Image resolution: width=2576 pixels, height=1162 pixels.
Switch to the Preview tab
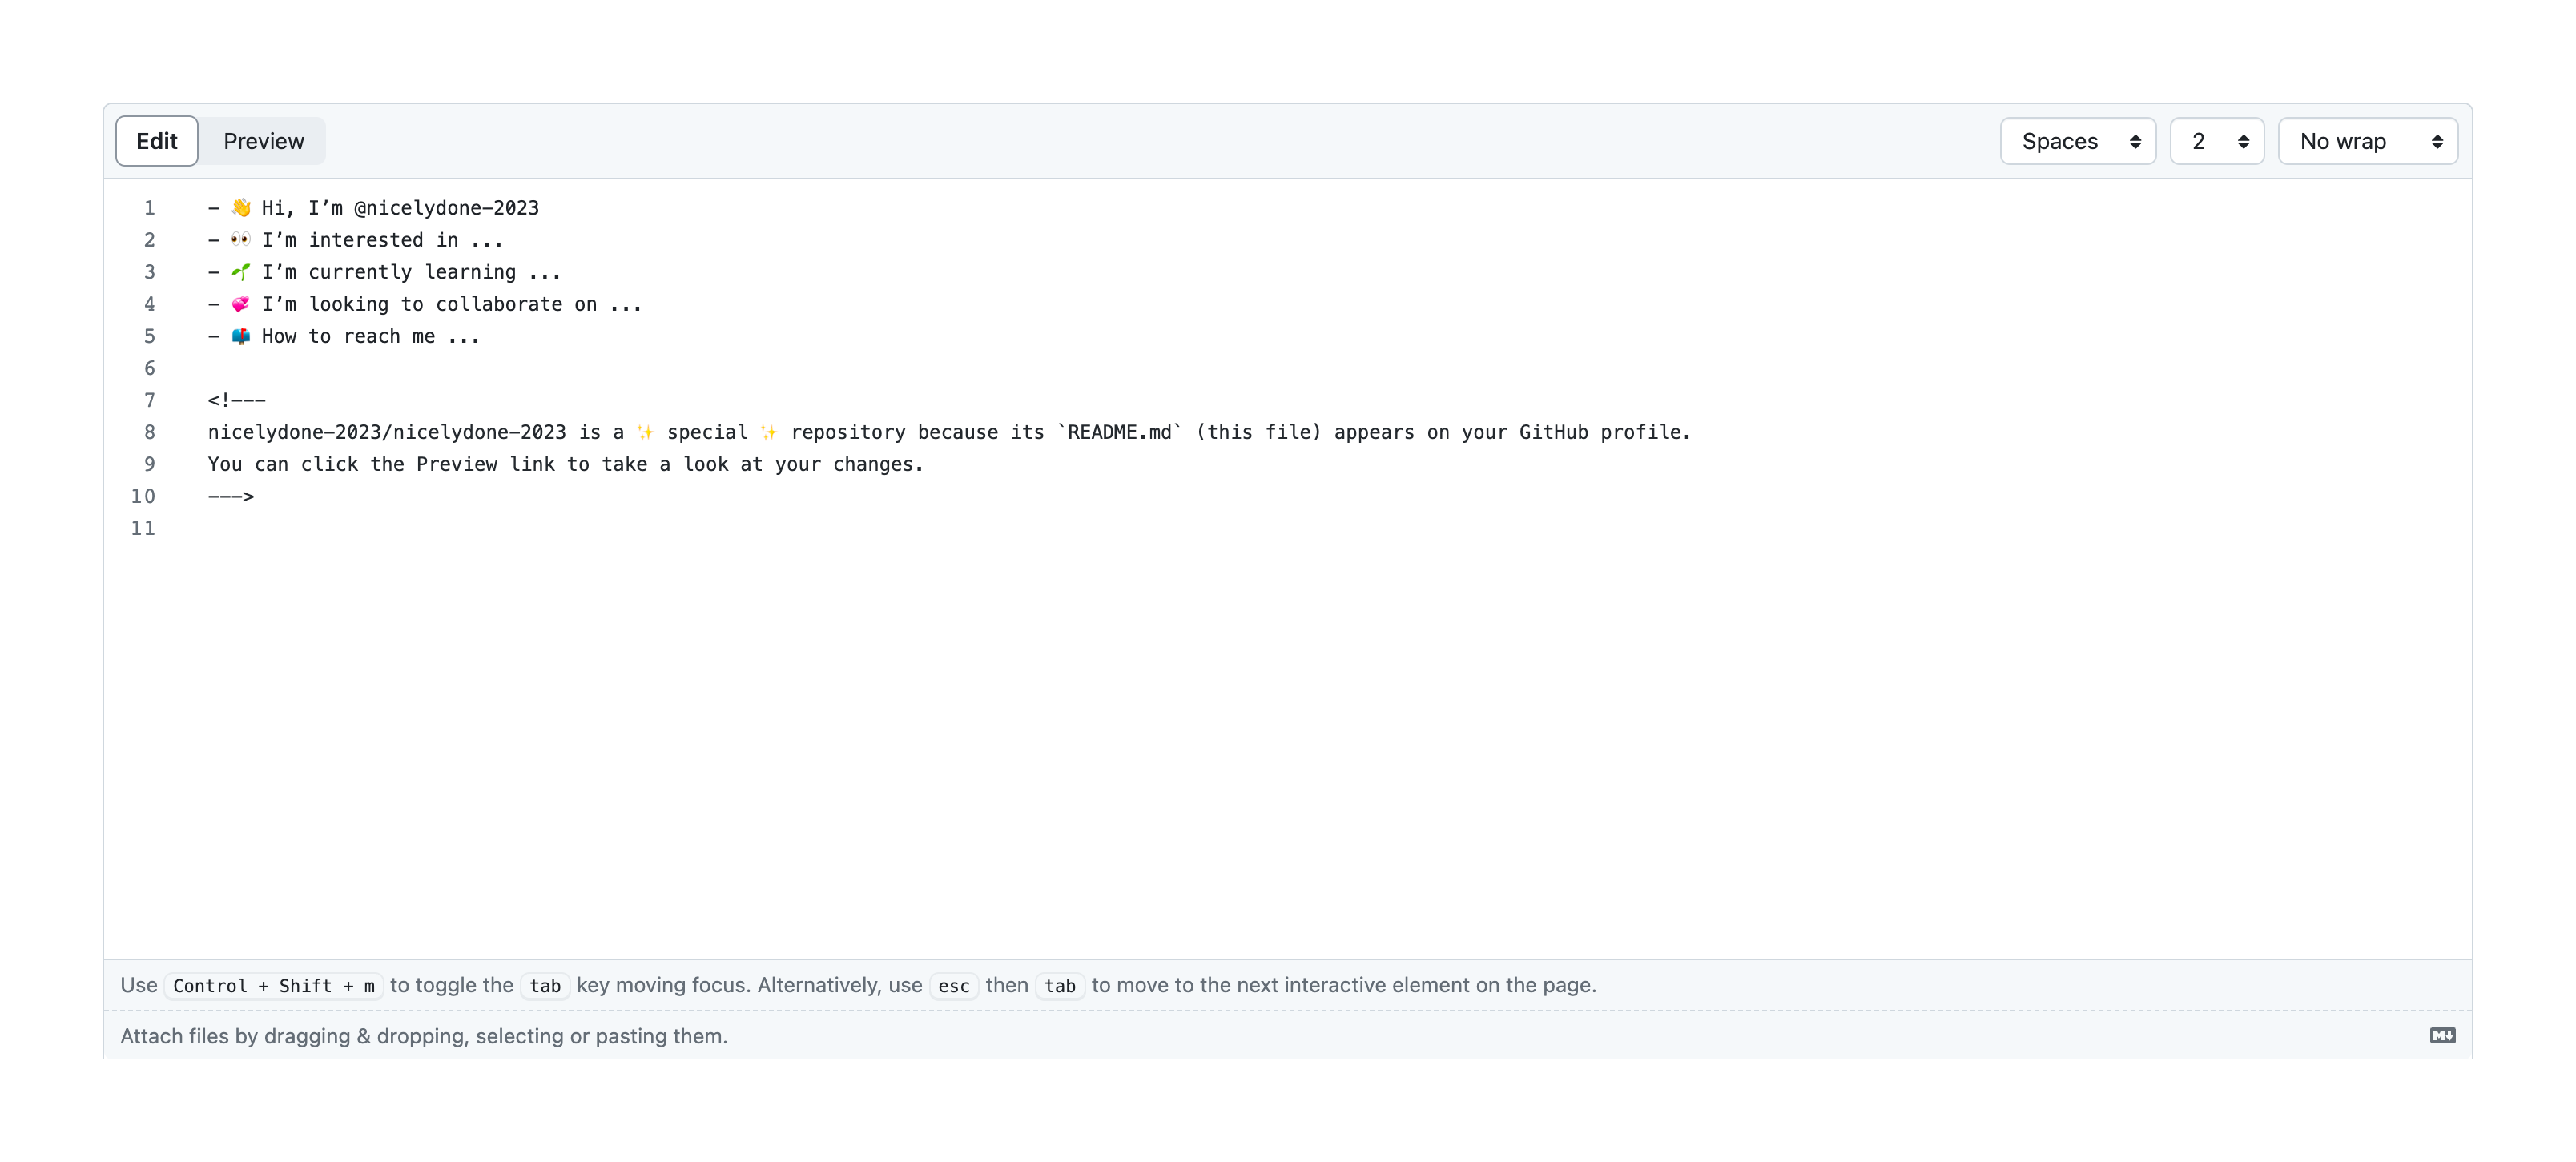[x=263, y=141]
